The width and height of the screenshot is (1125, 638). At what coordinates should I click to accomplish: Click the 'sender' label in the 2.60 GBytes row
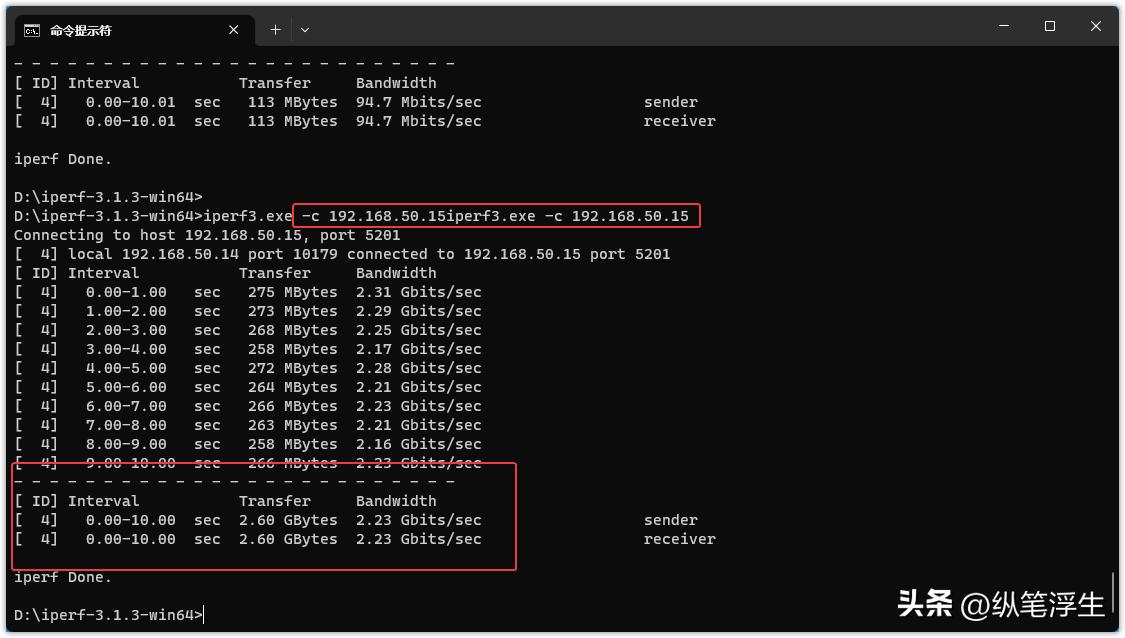(670, 520)
